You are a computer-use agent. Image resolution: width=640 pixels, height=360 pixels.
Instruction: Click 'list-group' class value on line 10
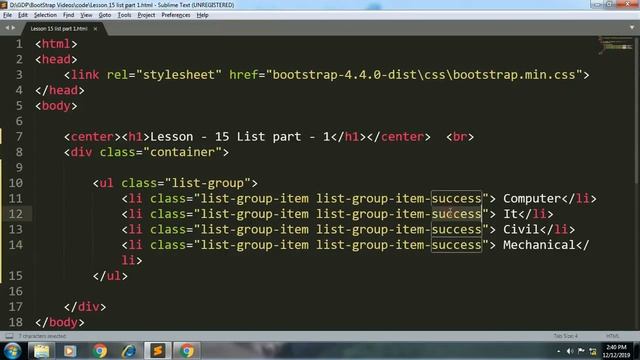click(x=208, y=183)
